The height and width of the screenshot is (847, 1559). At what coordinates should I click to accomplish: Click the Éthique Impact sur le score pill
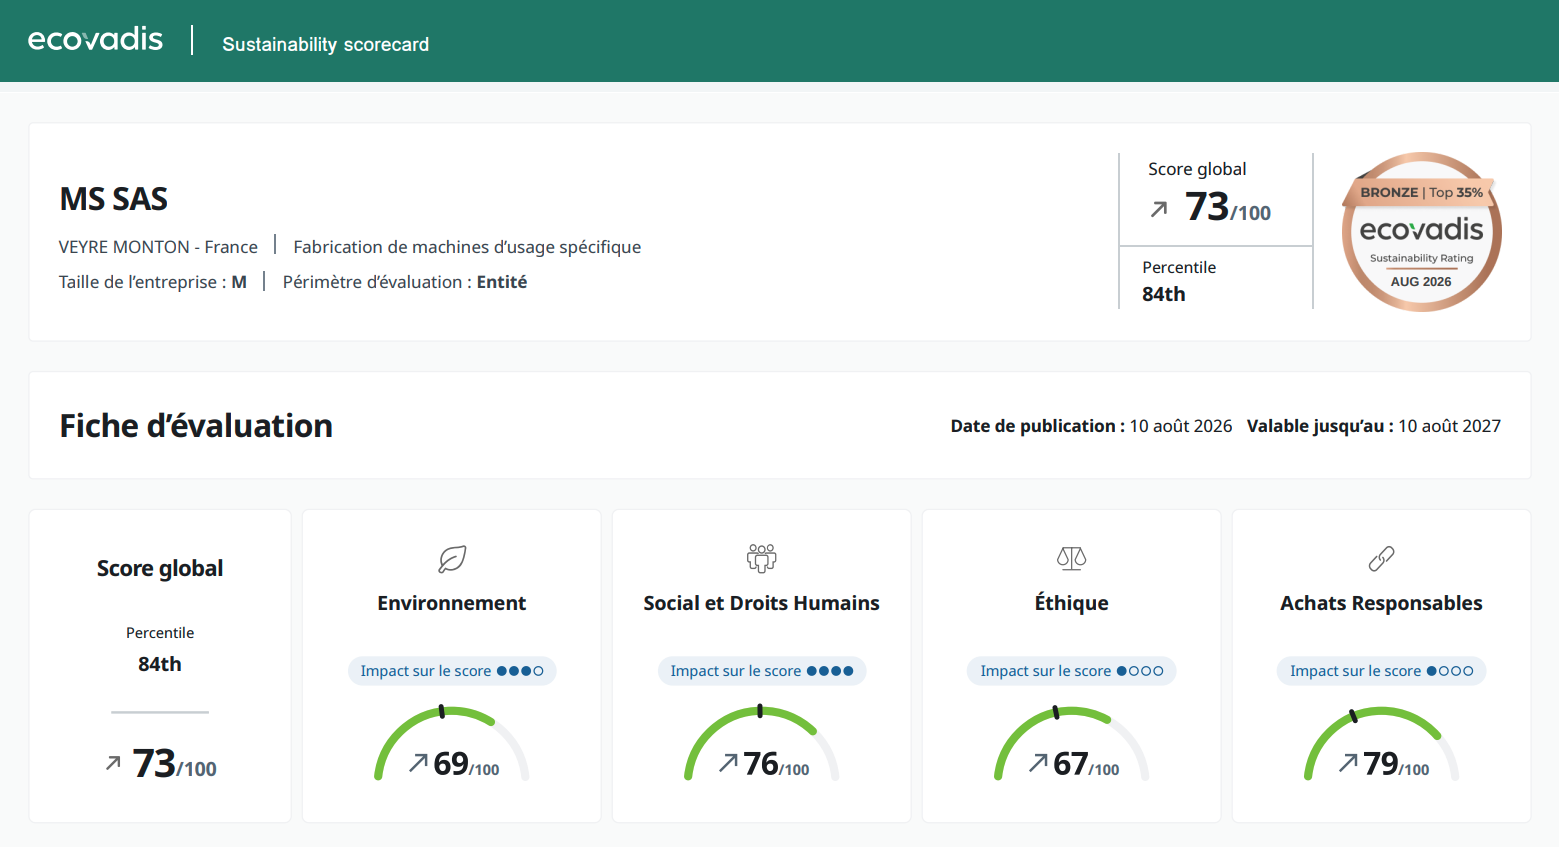(1072, 671)
